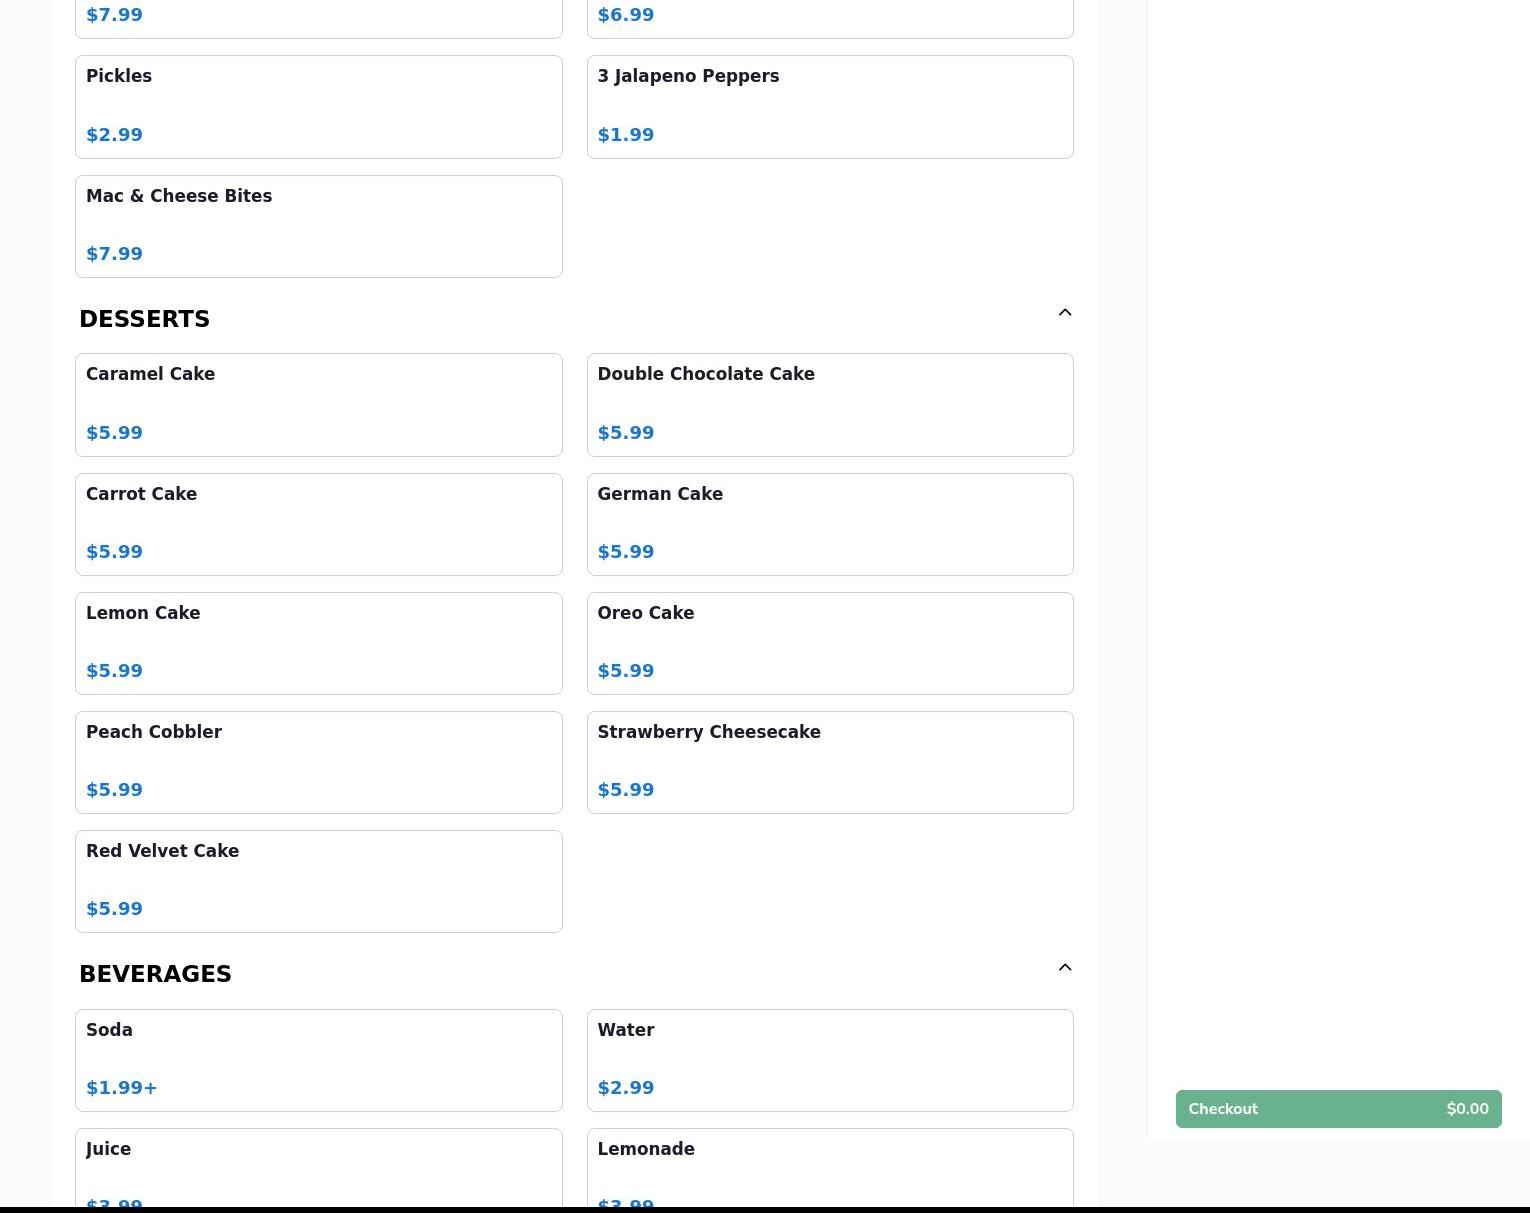Viewport: 1530px width, 1213px height.
Task: Choose Mac & Cheese Bites
Action: coord(319,226)
